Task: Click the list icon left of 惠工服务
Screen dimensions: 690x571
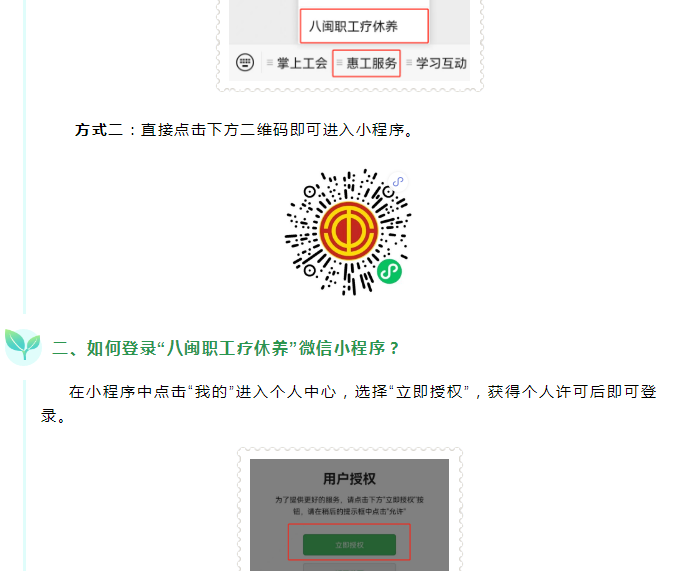Action: tap(339, 63)
